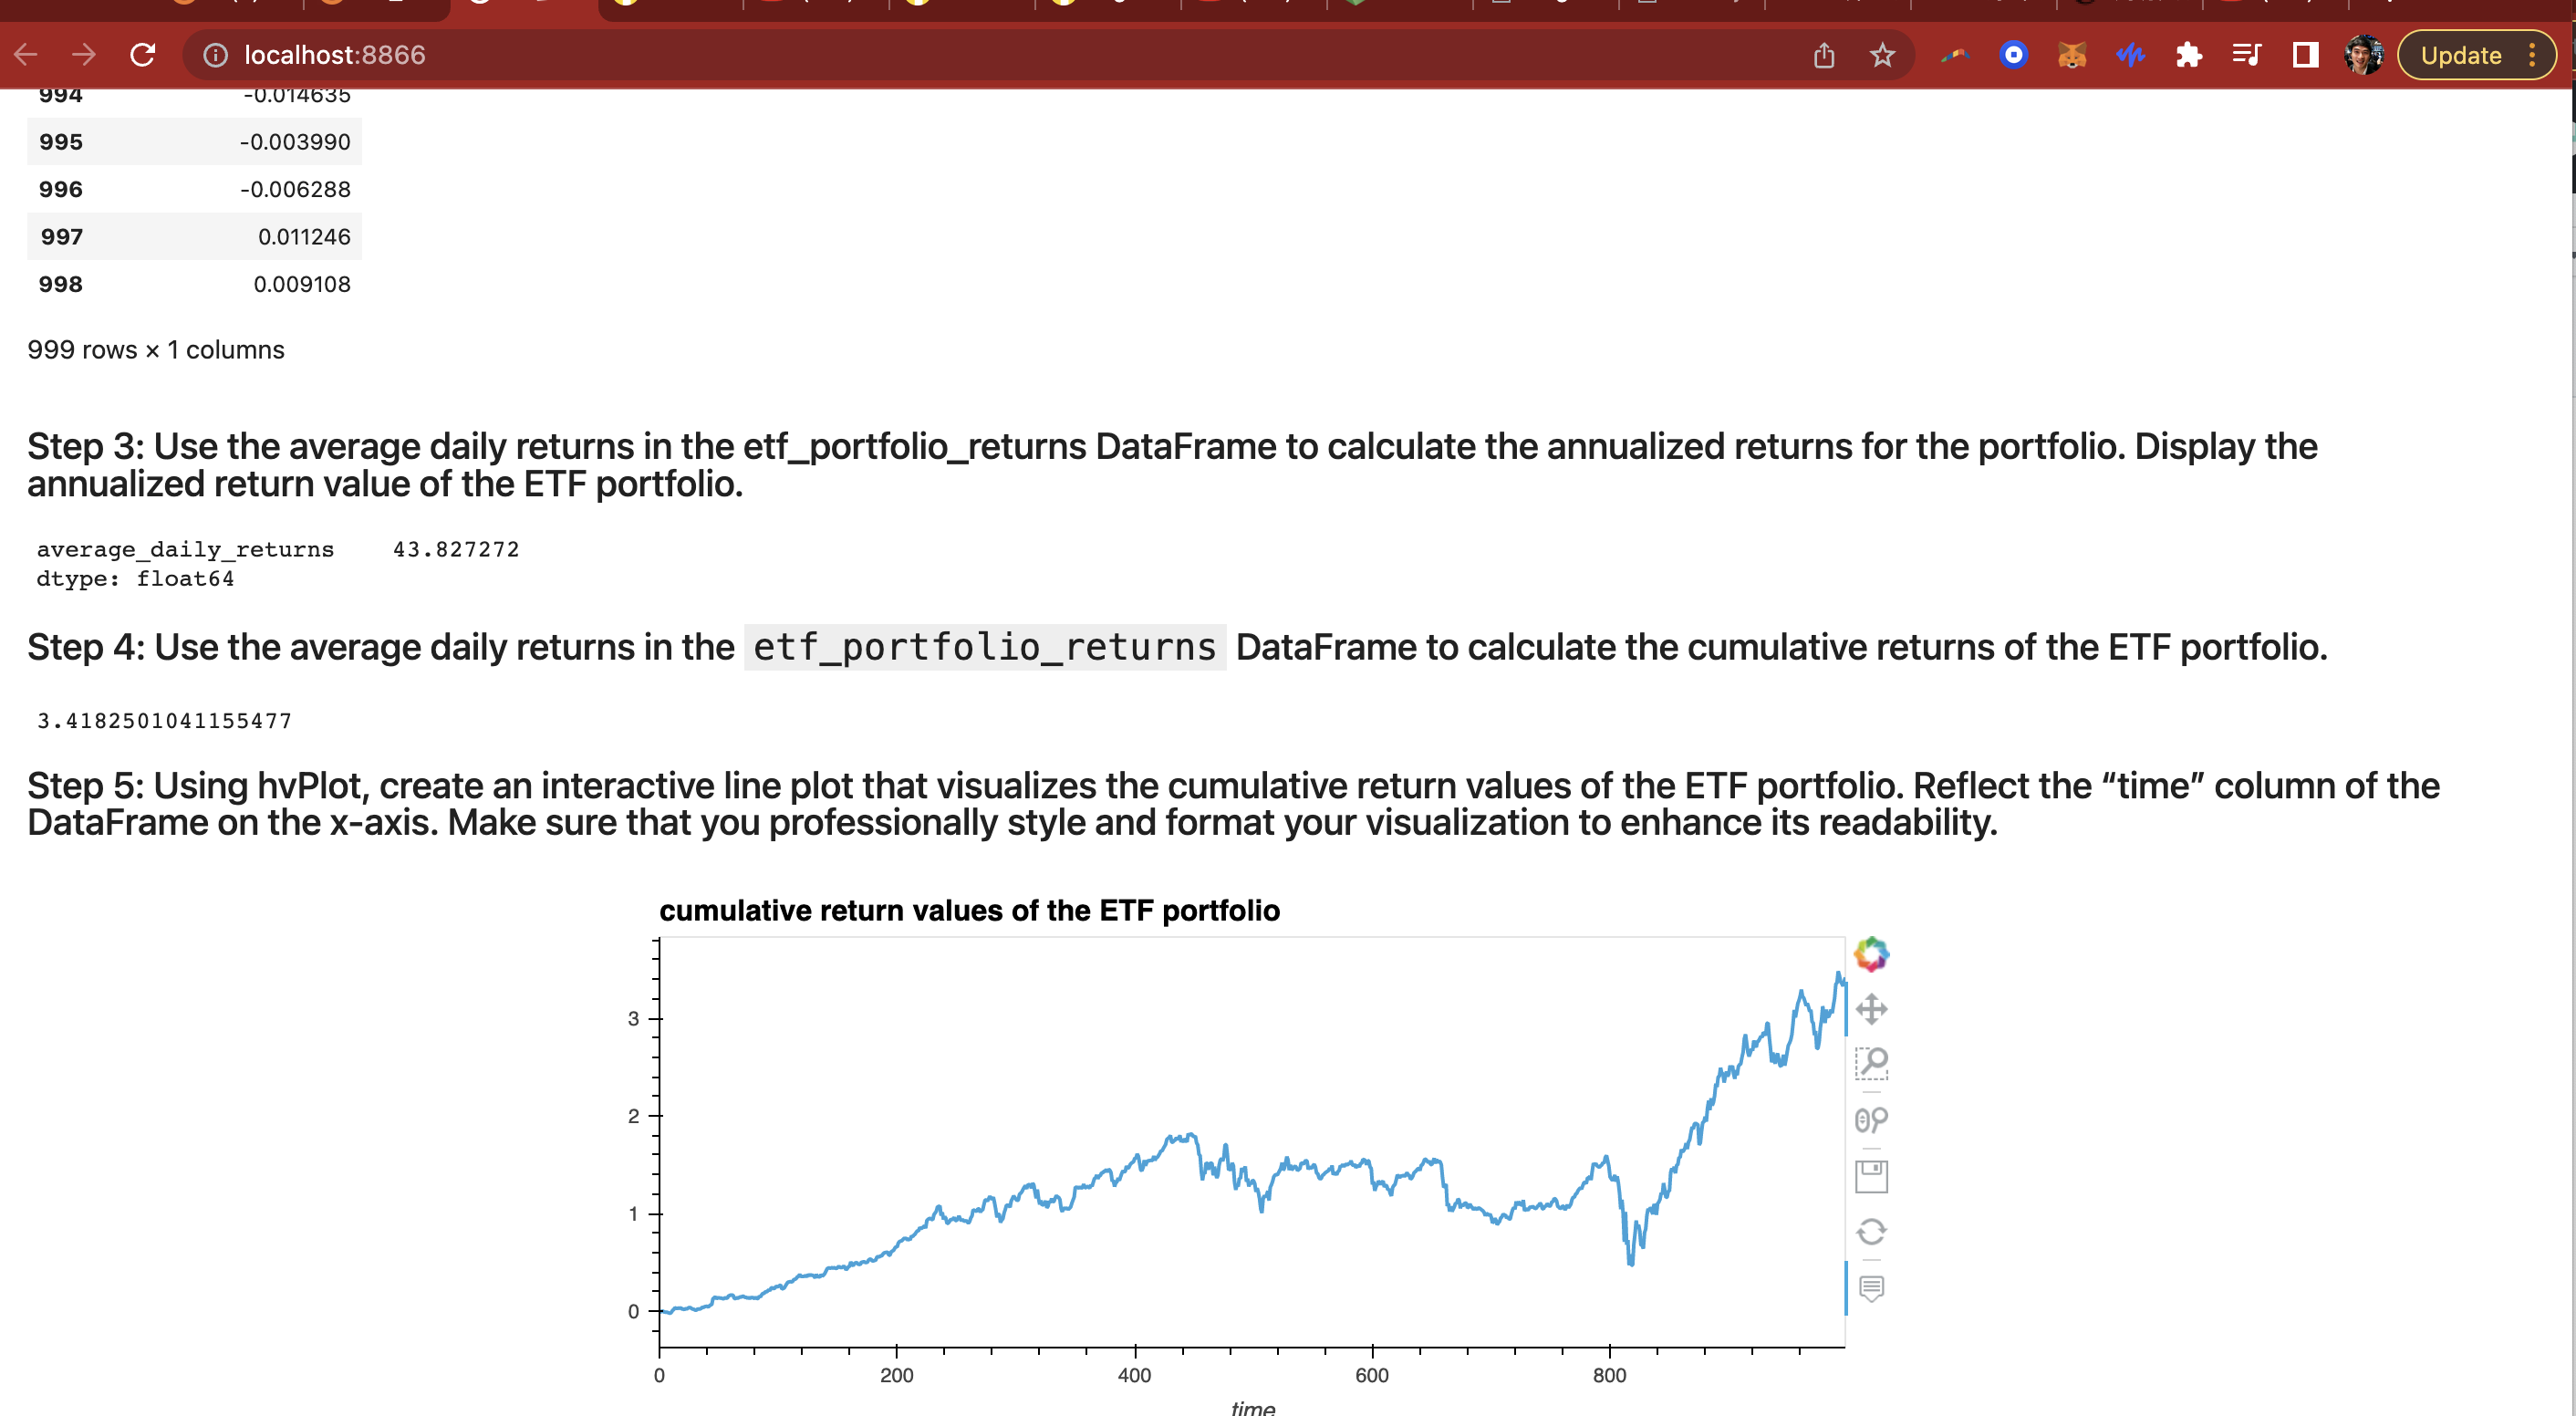Reload the localhost page

[x=143, y=55]
